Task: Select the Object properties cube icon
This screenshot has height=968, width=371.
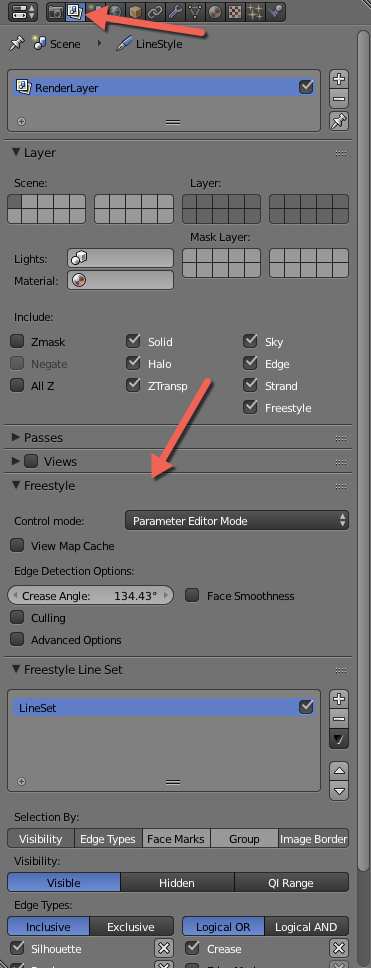Action: pos(135,11)
